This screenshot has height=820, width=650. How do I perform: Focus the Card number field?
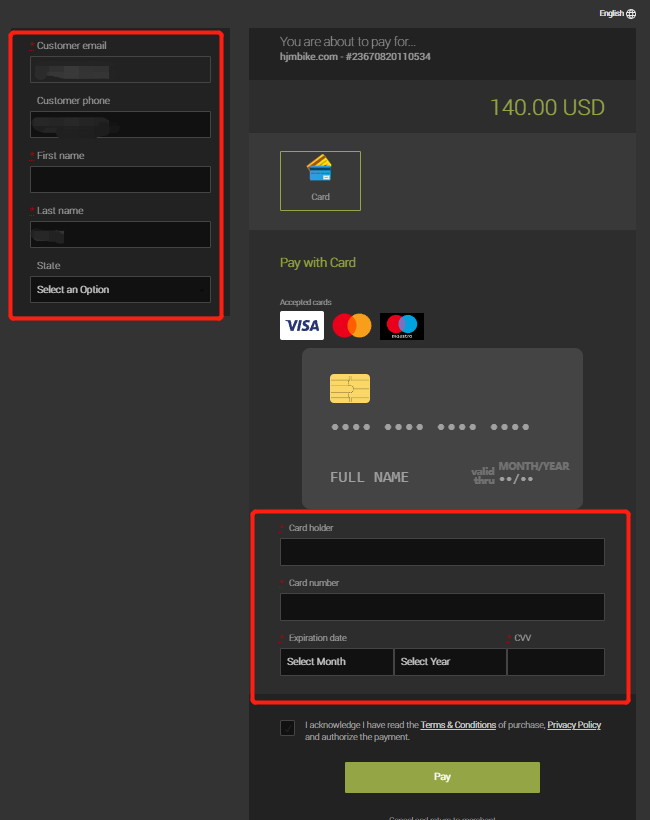coord(442,607)
